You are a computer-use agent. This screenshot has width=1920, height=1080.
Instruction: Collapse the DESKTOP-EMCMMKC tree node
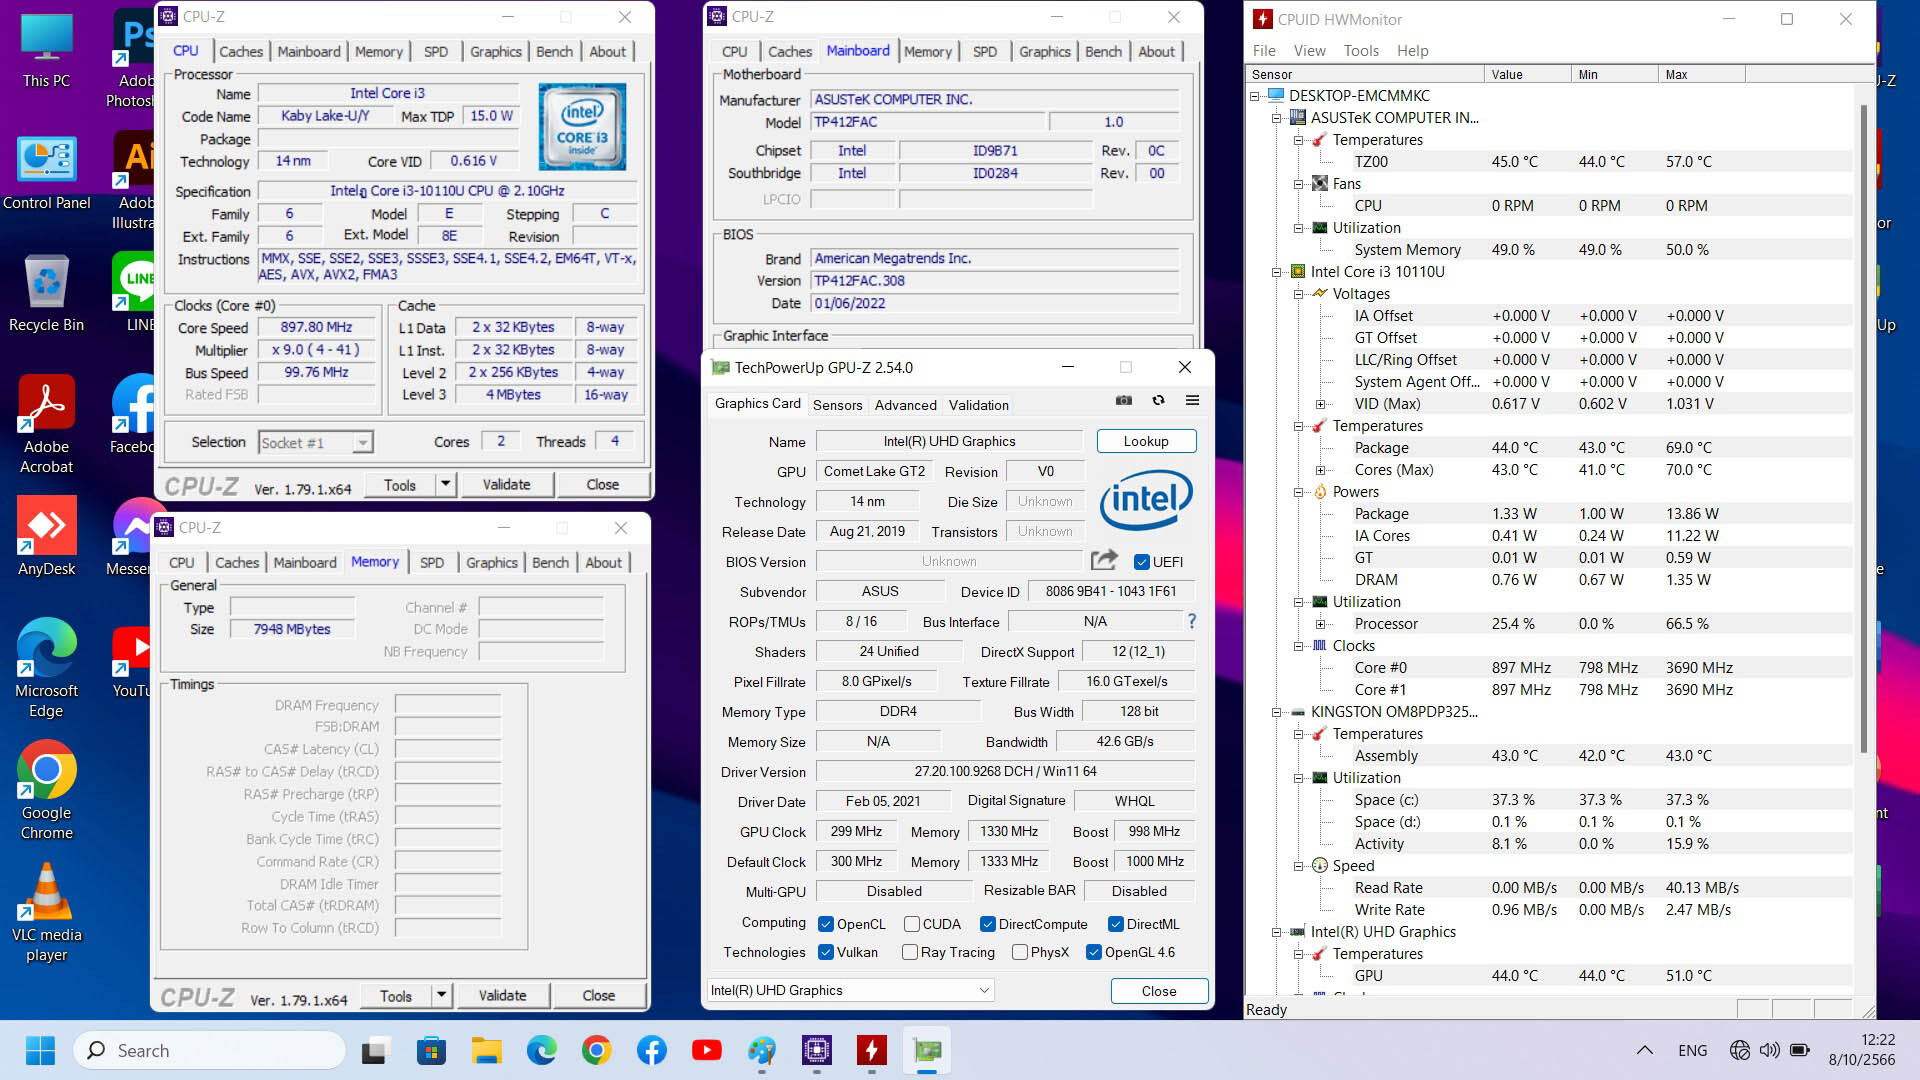click(x=1255, y=96)
